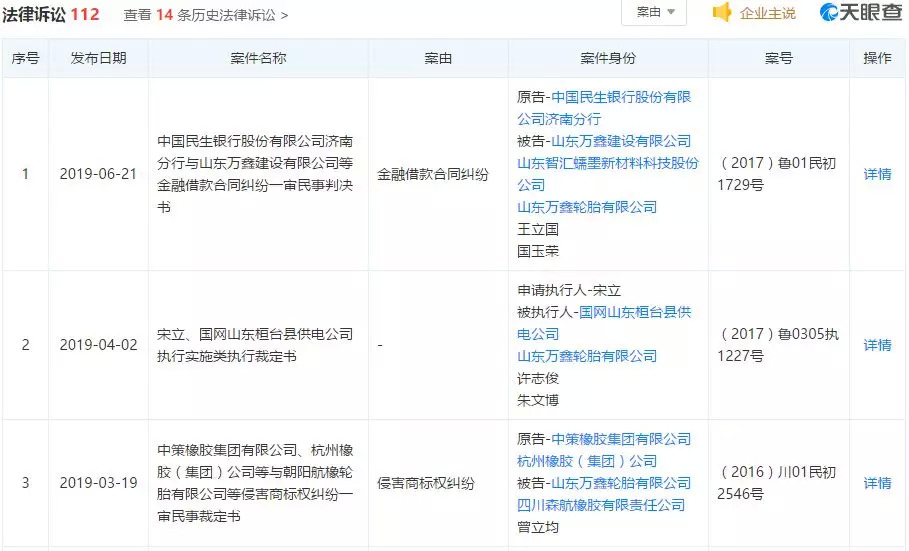
Task: Open 四川森航橡胶有限责任公司 link
Action: (601, 505)
